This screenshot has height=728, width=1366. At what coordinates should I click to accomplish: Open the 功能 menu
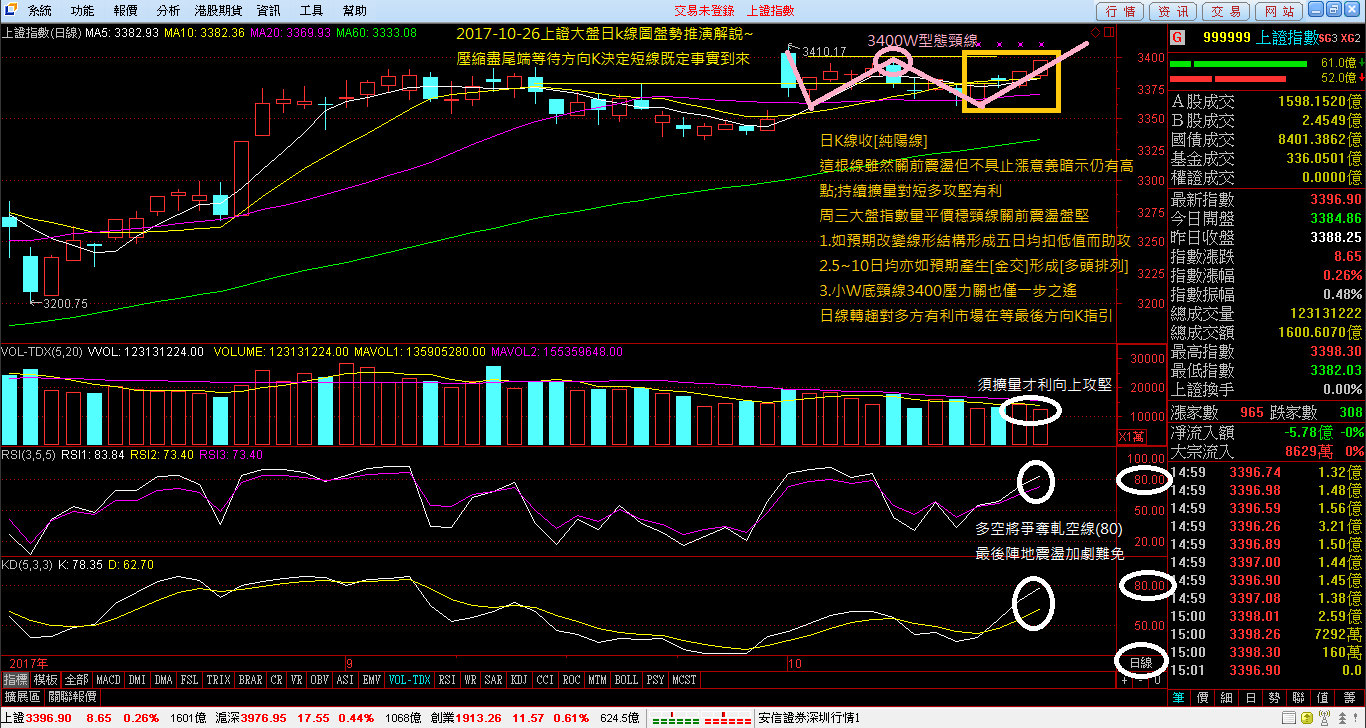[x=83, y=11]
